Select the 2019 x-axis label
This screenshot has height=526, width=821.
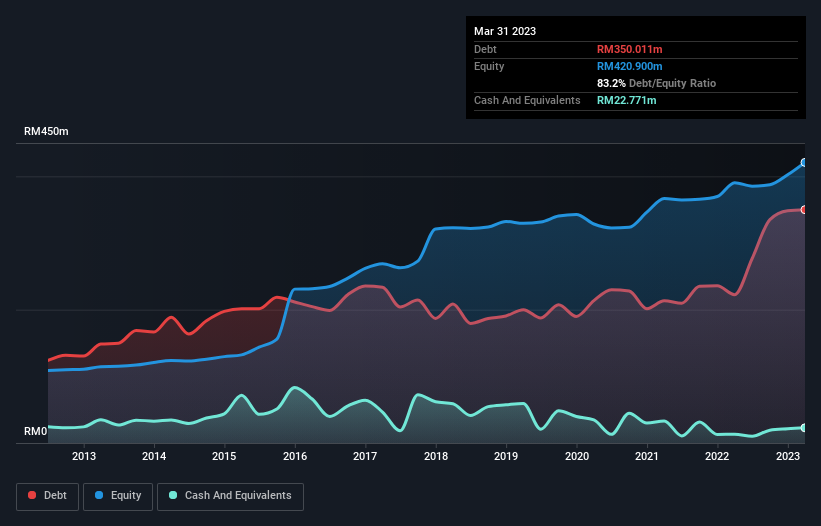(506, 456)
